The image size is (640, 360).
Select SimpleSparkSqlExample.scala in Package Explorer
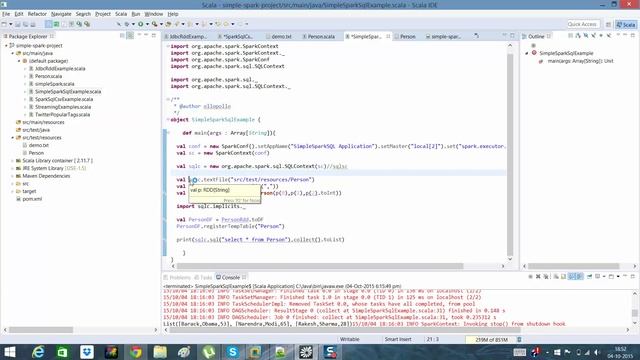[68, 91]
